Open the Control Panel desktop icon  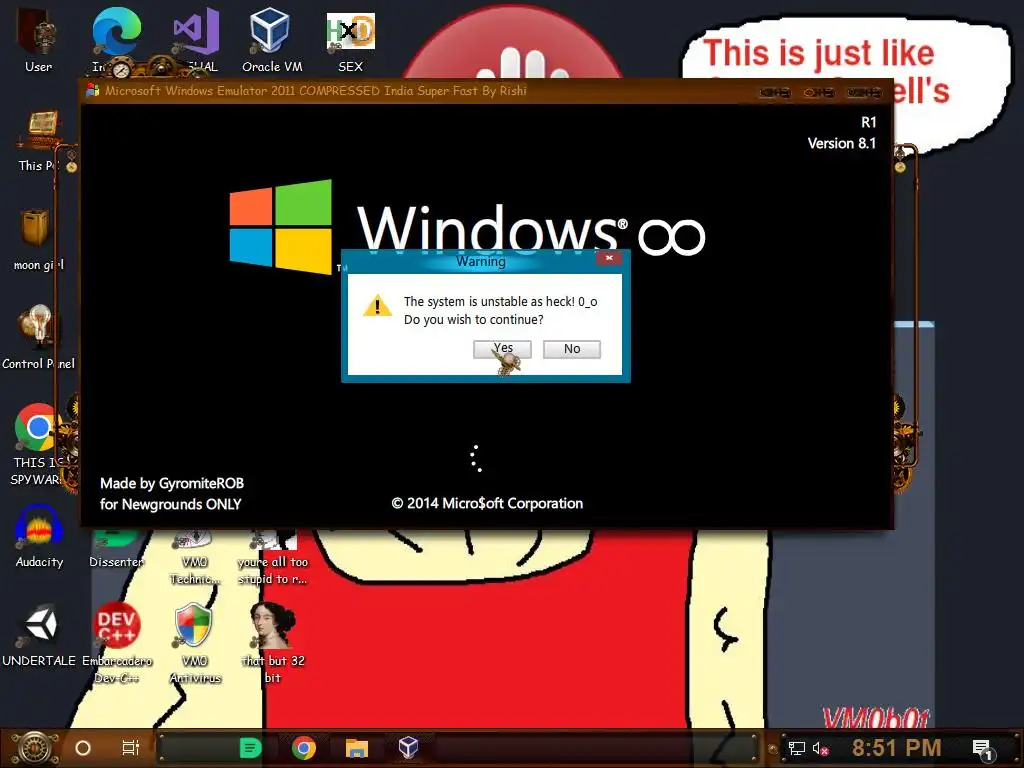pyautogui.click(x=38, y=338)
